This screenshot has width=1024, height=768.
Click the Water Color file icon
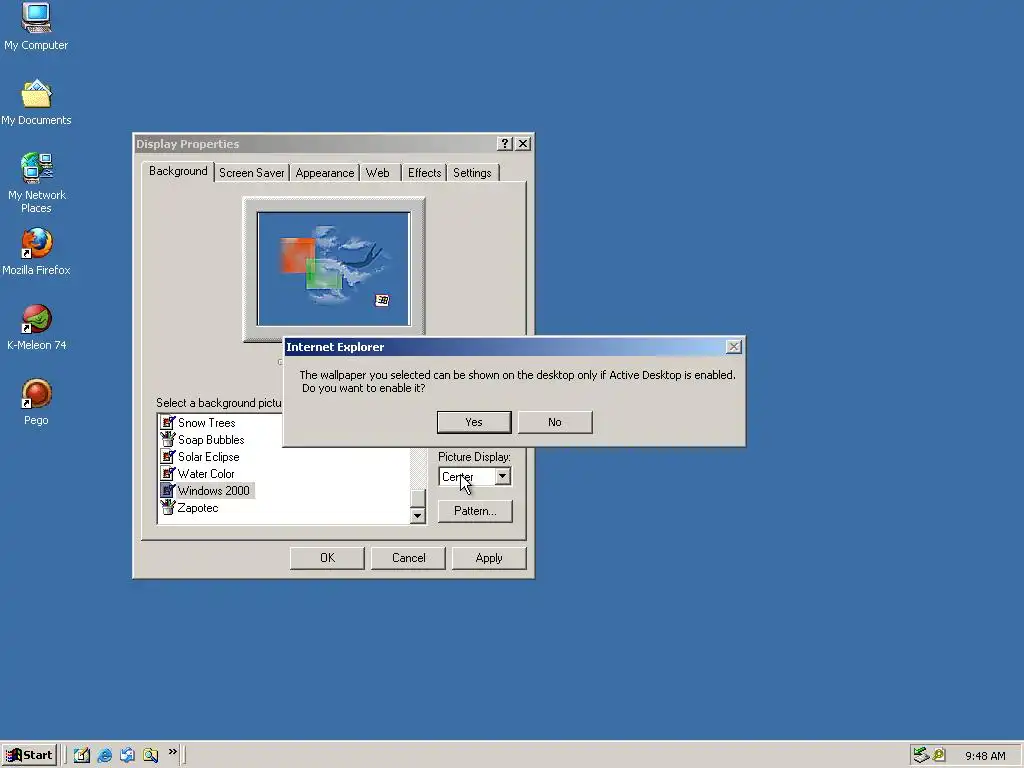point(168,473)
